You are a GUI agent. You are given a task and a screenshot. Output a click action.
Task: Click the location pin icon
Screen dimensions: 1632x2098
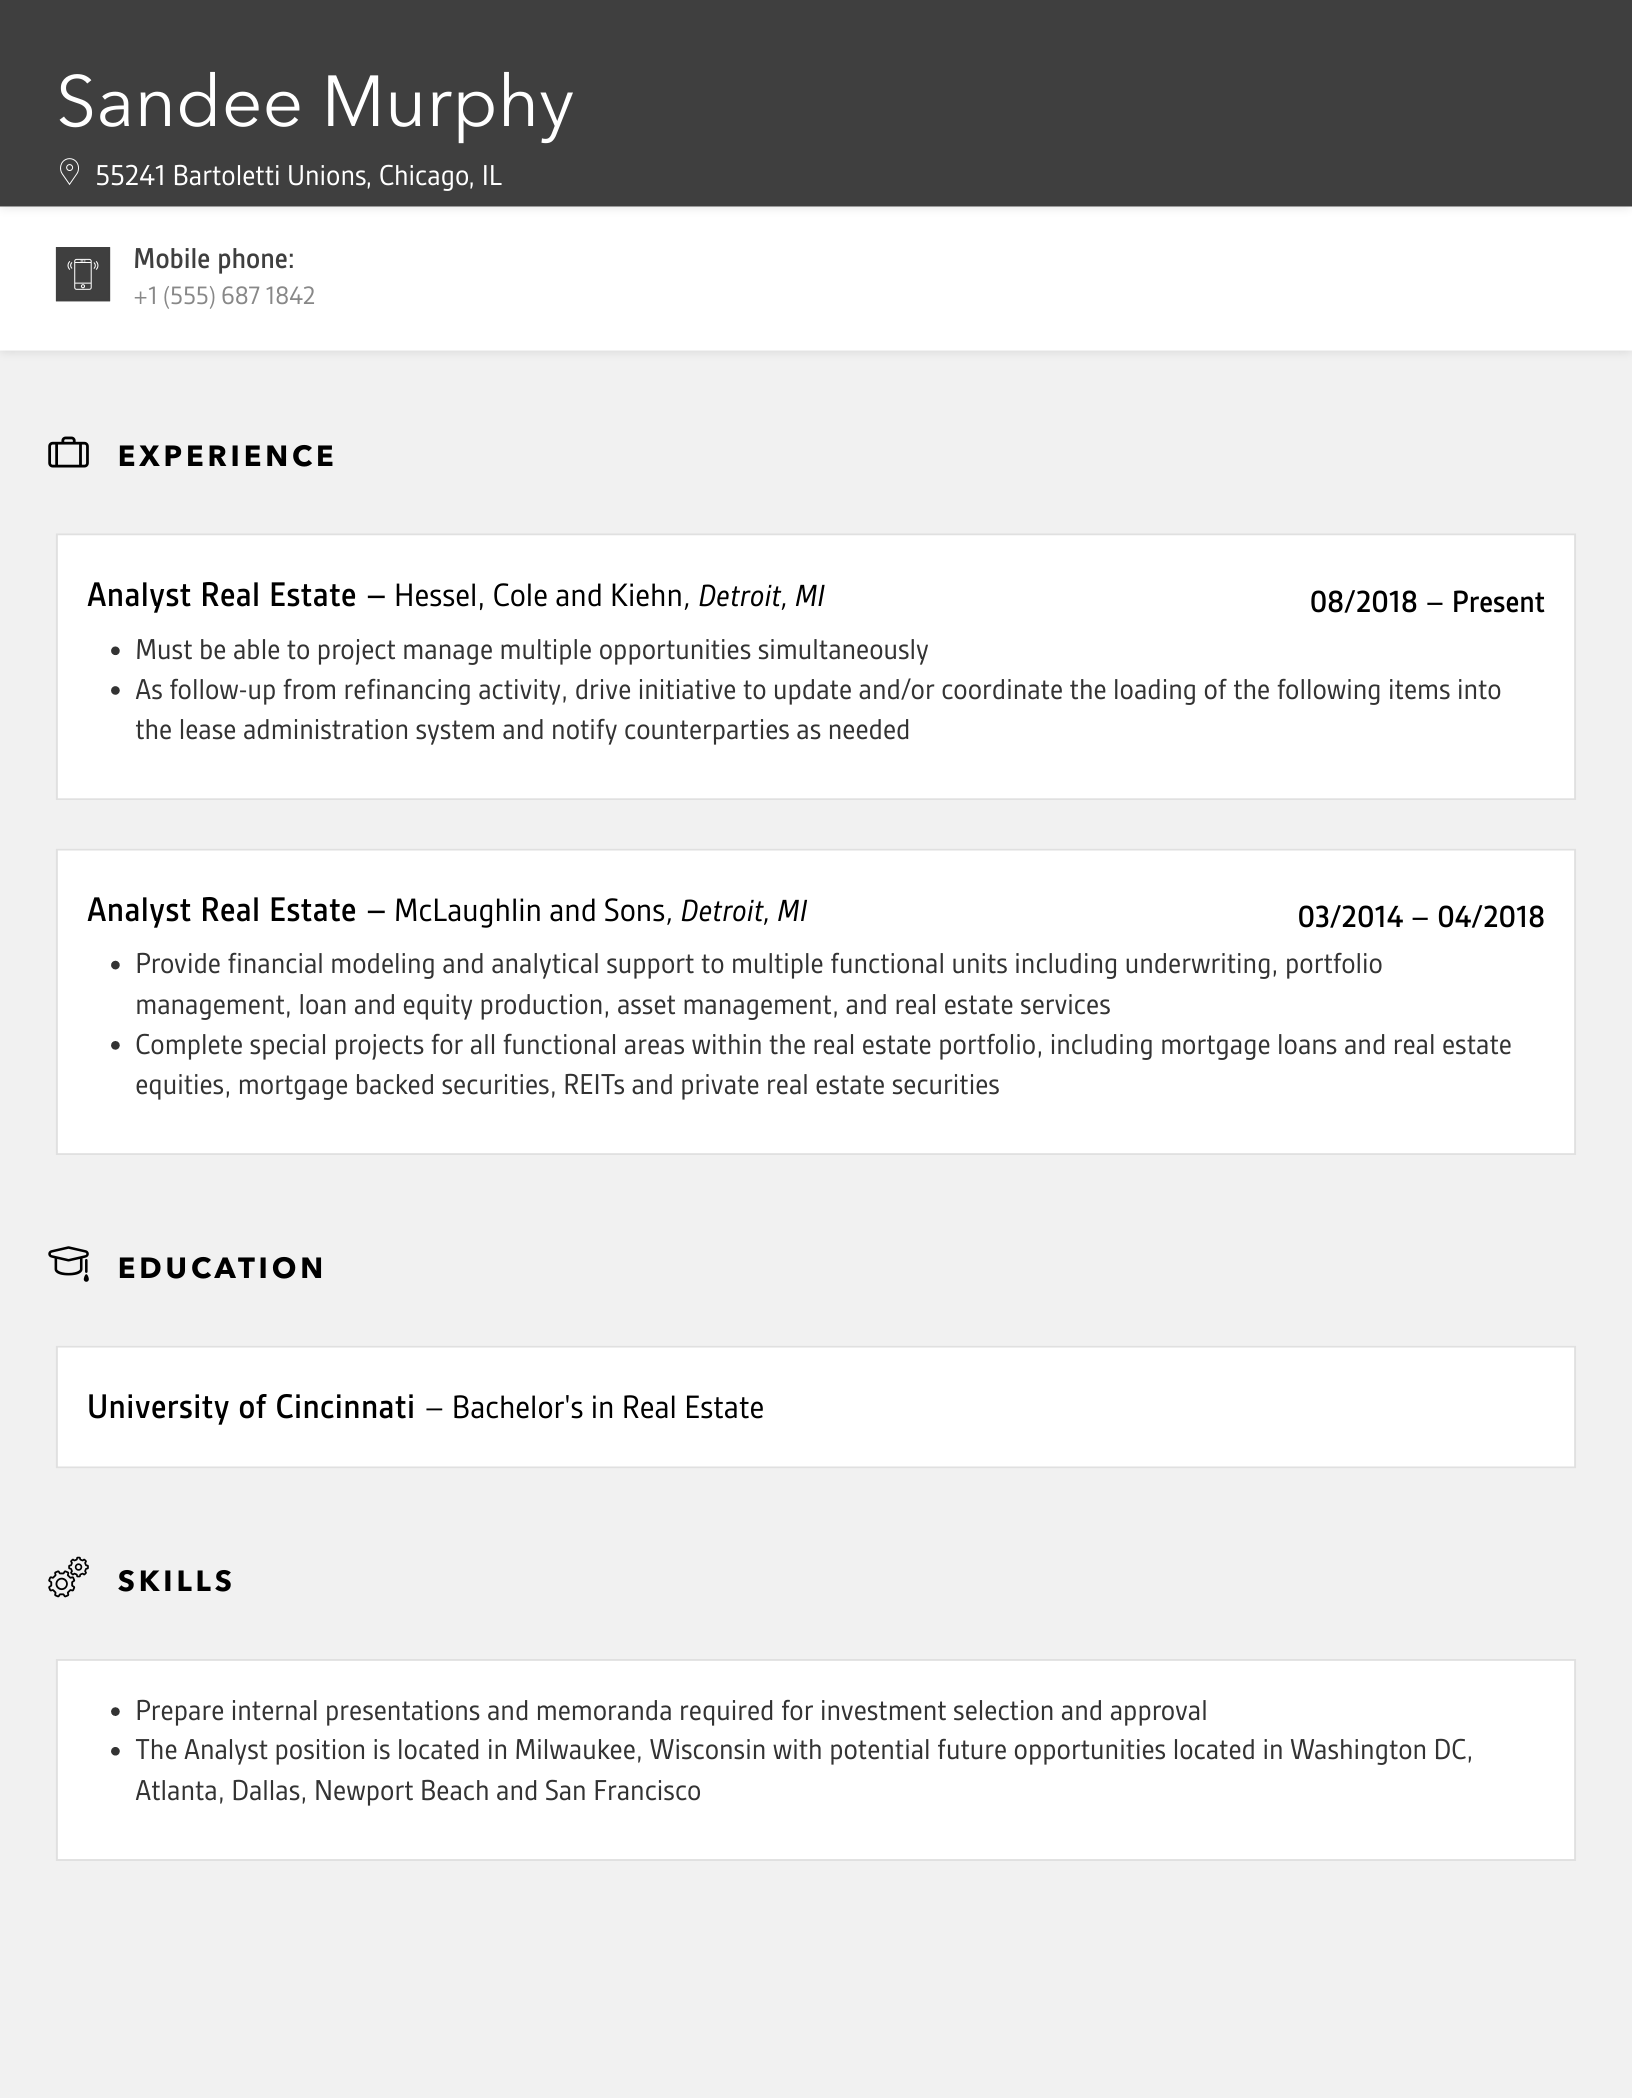(69, 173)
